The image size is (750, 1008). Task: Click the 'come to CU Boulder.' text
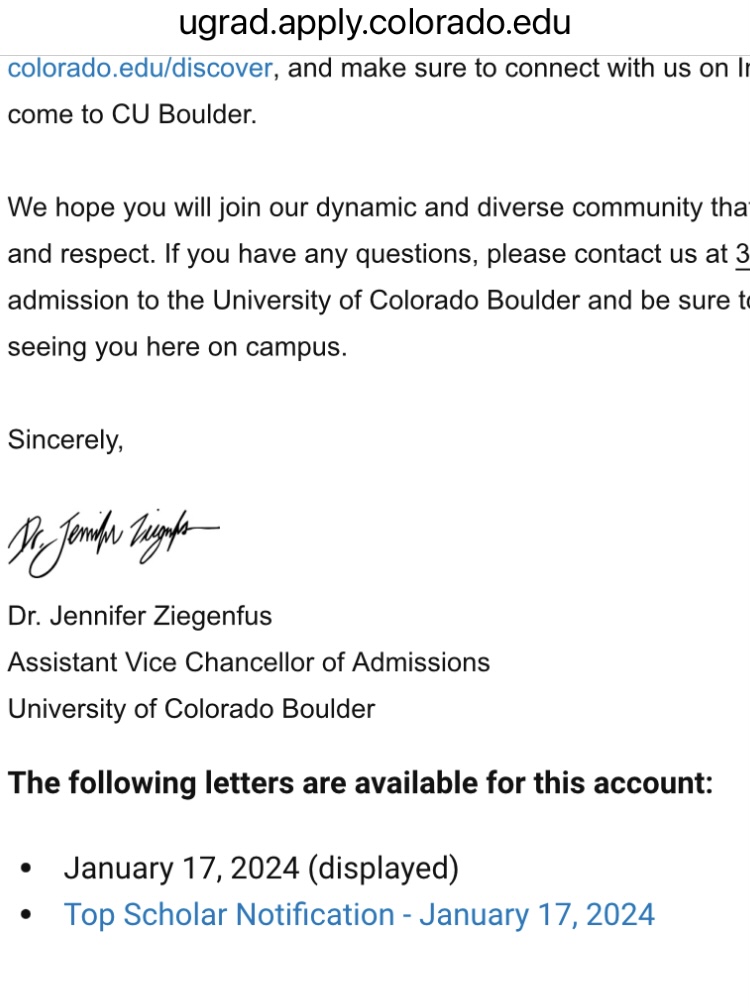tap(132, 114)
